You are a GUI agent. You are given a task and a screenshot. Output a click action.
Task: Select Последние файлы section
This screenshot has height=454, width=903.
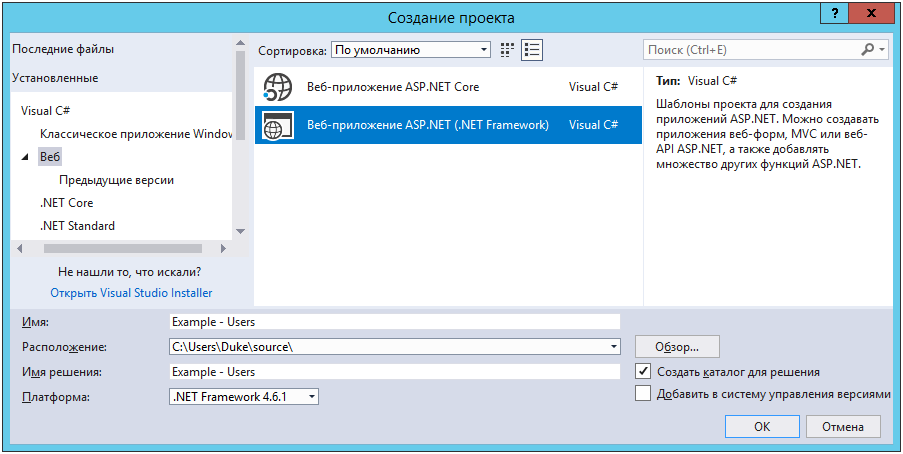click(63, 50)
